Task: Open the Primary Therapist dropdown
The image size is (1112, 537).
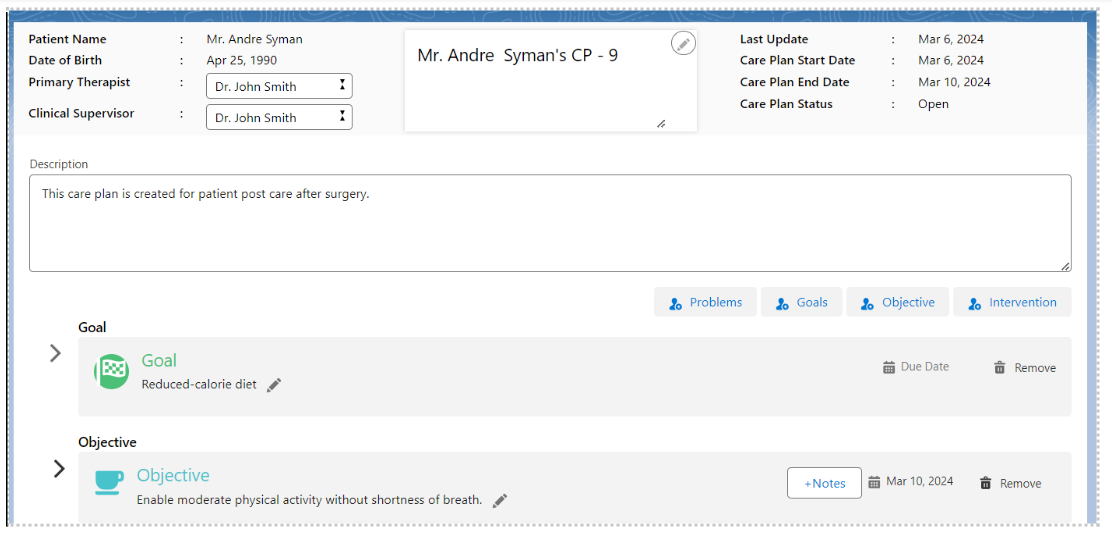Action: [279, 86]
